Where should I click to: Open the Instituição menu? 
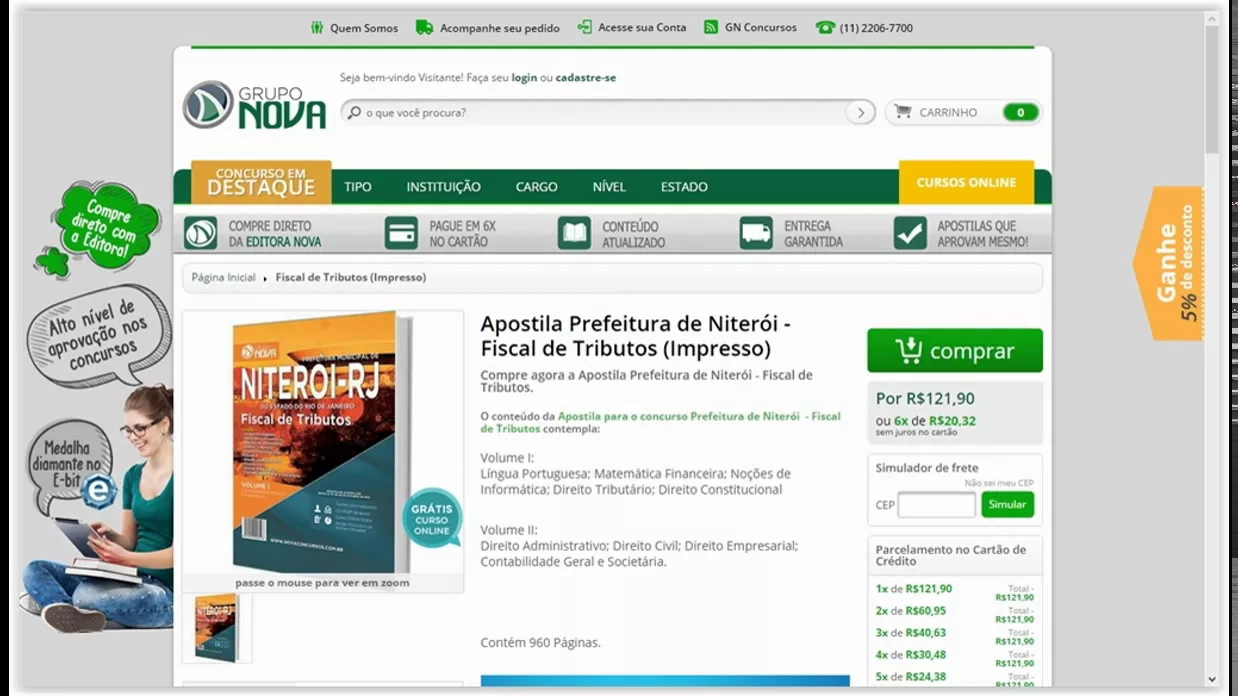click(443, 187)
